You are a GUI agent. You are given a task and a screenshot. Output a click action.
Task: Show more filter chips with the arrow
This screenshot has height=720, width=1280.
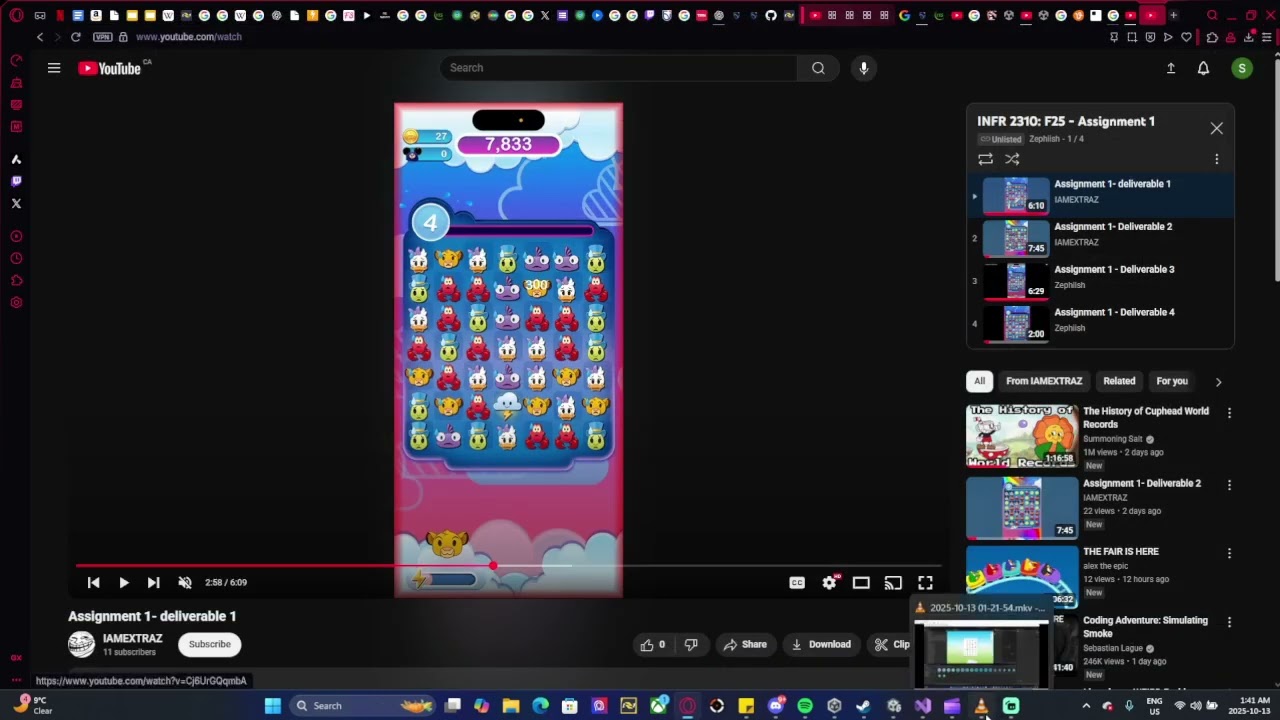click(x=1218, y=381)
